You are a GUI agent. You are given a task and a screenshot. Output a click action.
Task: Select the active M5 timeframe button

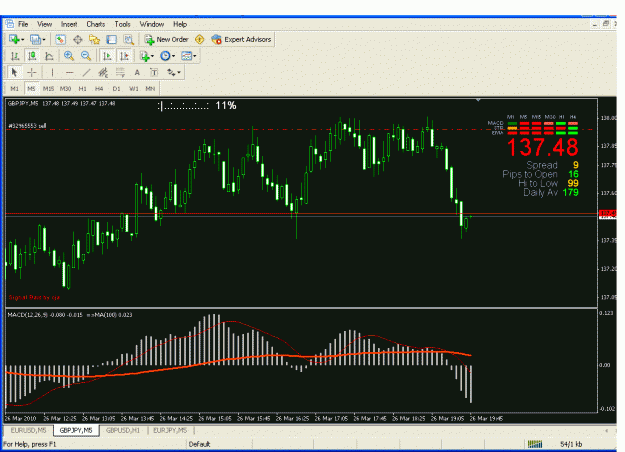pyautogui.click(x=31, y=88)
